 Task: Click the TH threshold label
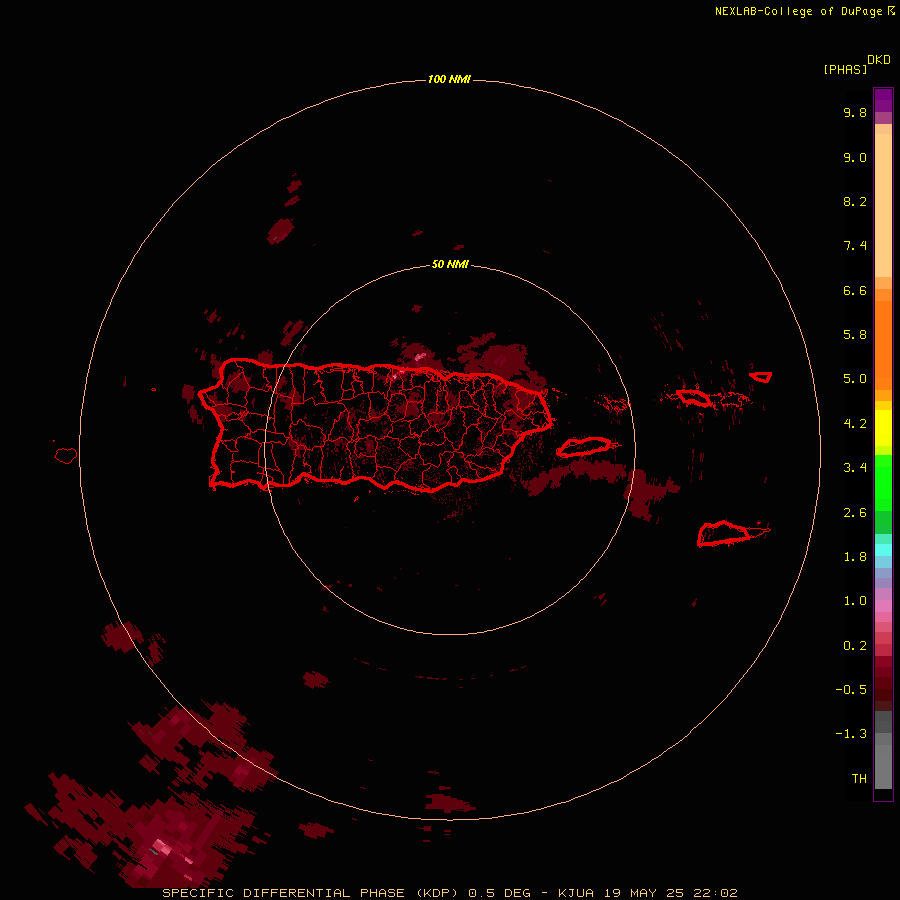coord(859,779)
